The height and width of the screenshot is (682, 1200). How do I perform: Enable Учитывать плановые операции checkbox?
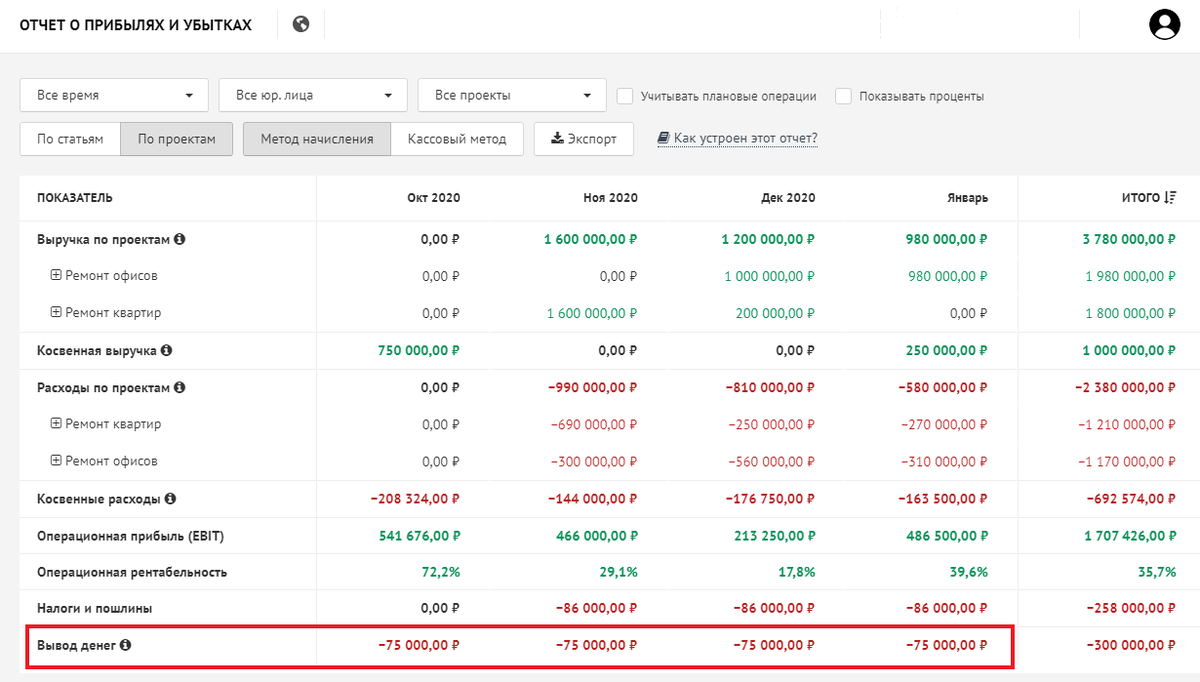click(x=625, y=96)
